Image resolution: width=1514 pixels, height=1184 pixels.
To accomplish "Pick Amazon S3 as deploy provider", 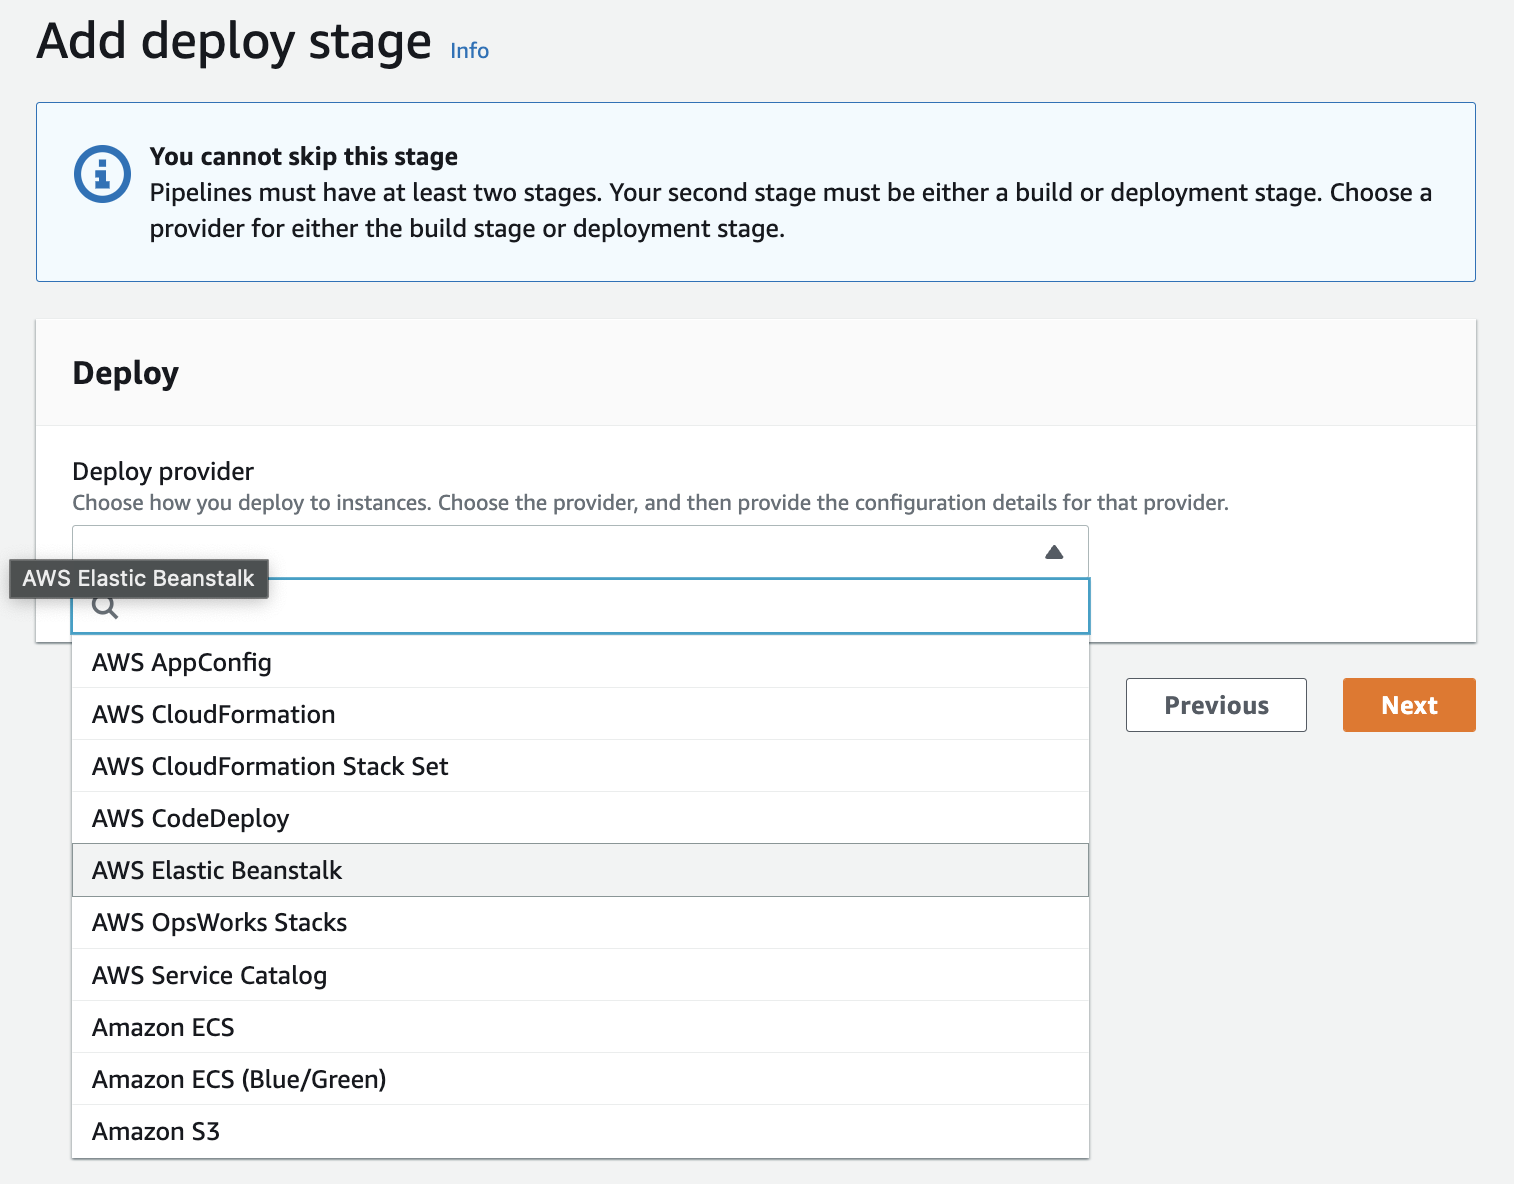I will point(580,1131).
